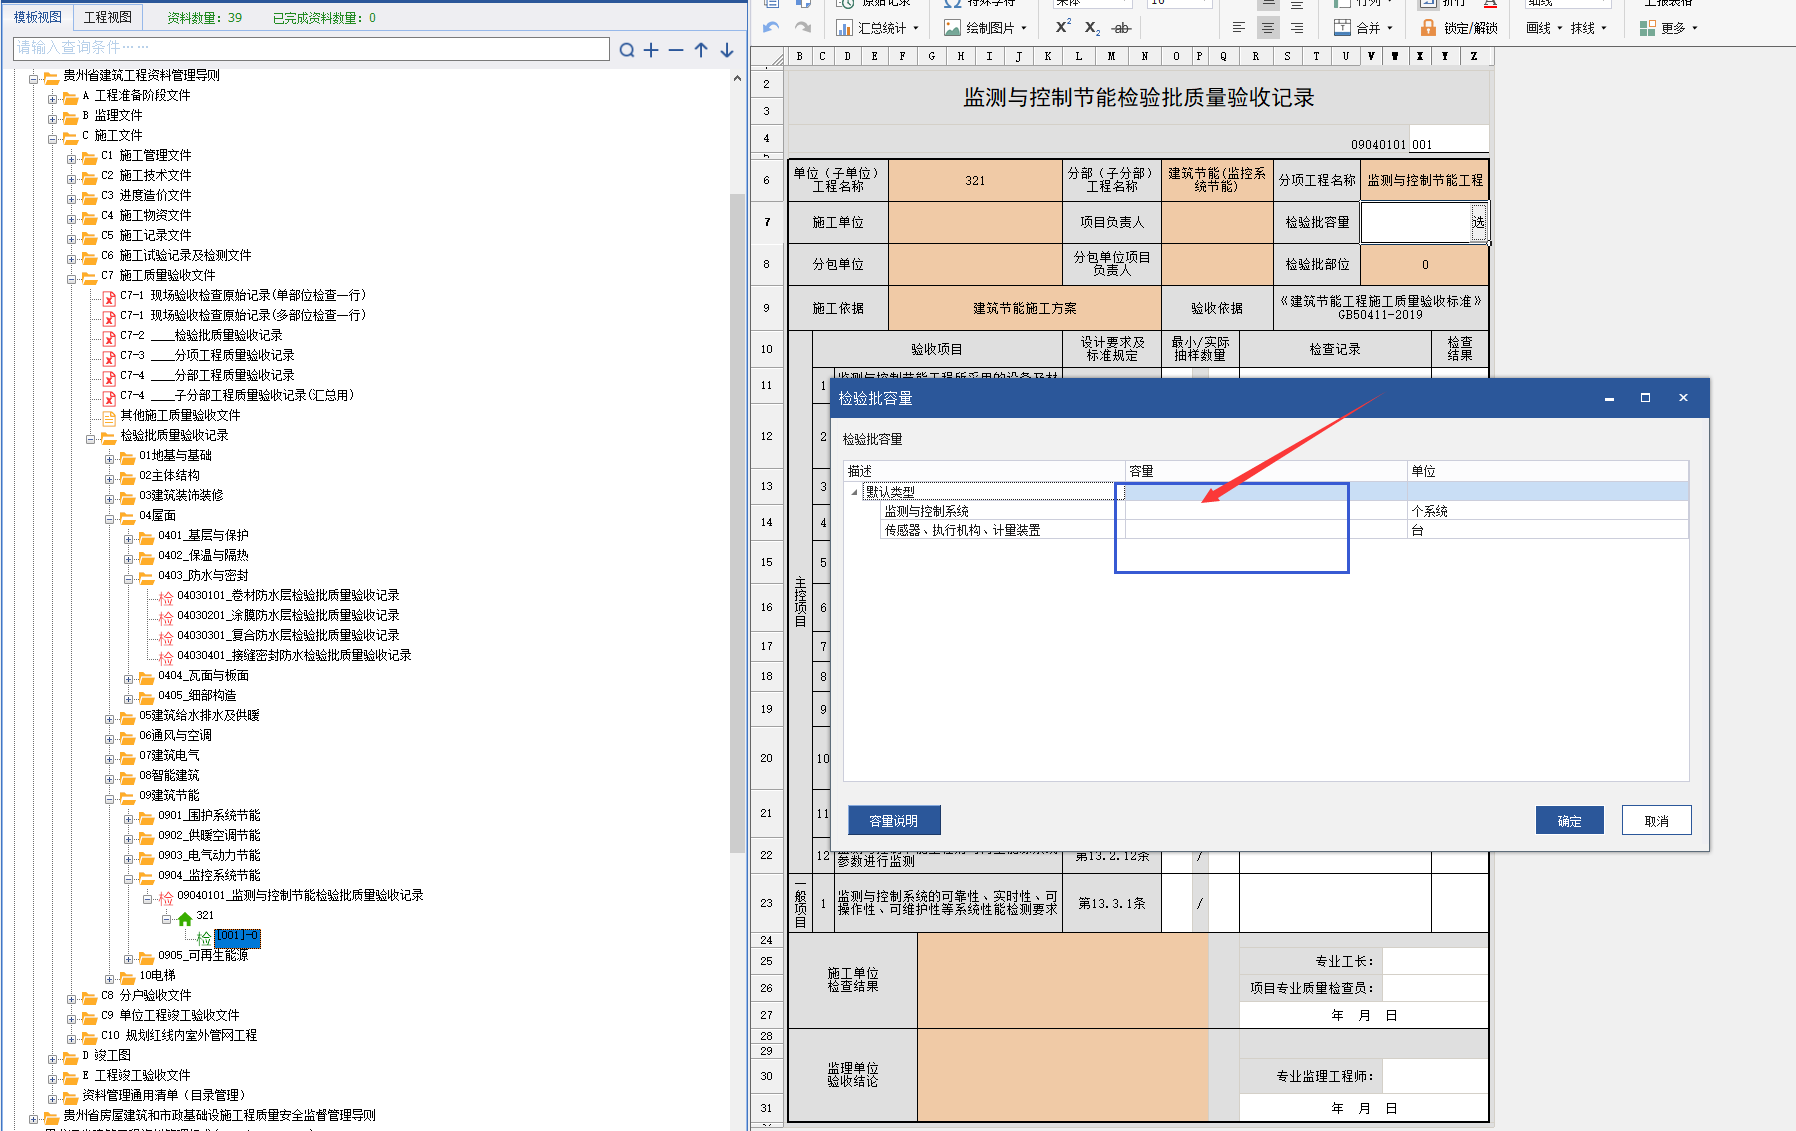The height and width of the screenshot is (1131, 1796).
Task: Click capacity cell for 监测与控制系统
Action: click(x=1266, y=511)
